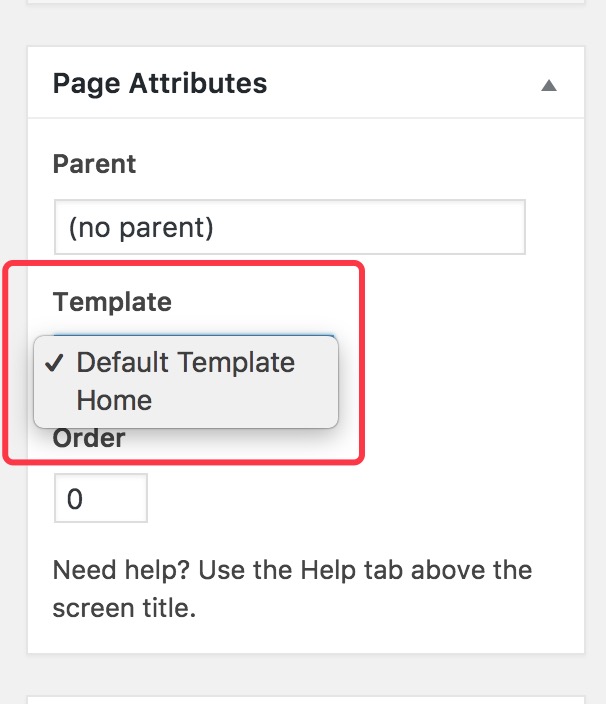Collapse the Page Attributes panel arrow
Screen dimensions: 606x704
pyautogui.click(x=548, y=86)
